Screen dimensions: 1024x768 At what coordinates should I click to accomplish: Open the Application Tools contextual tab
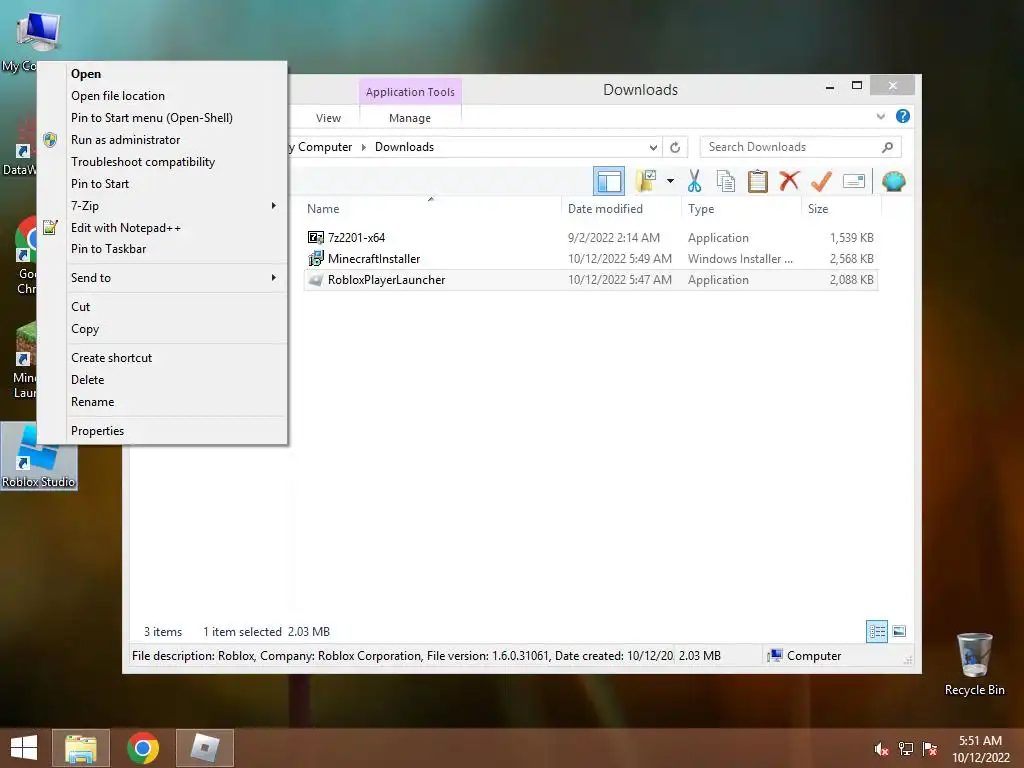point(410,92)
